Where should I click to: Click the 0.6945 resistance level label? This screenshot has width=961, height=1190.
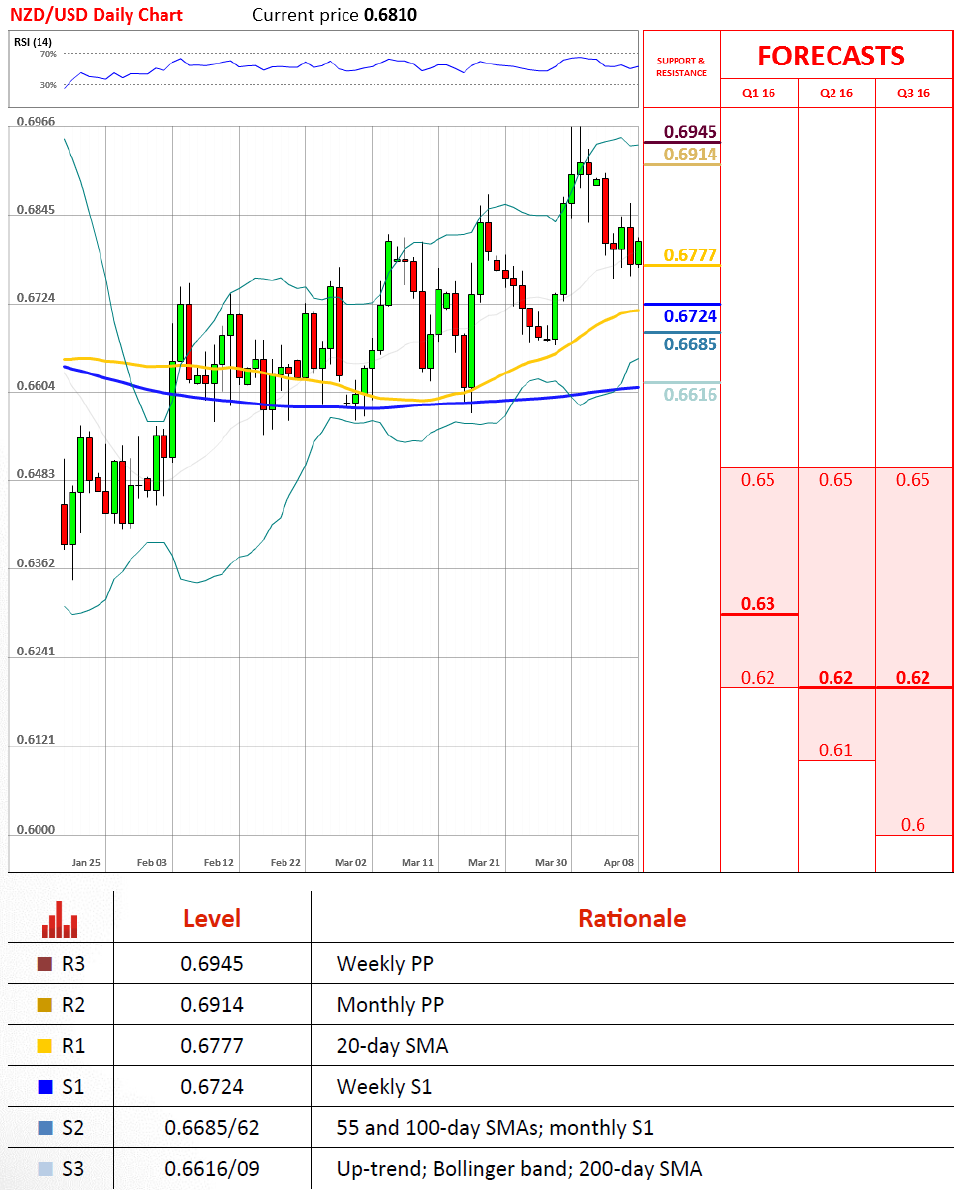(x=690, y=131)
